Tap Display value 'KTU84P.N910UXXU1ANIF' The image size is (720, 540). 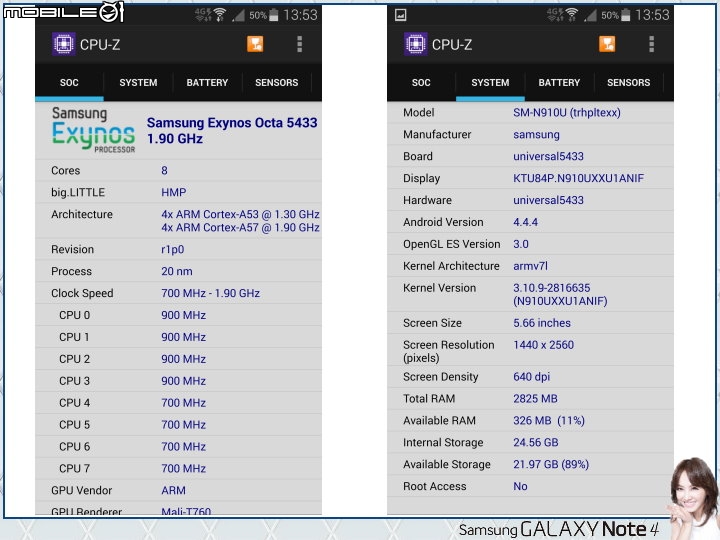click(x=579, y=178)
